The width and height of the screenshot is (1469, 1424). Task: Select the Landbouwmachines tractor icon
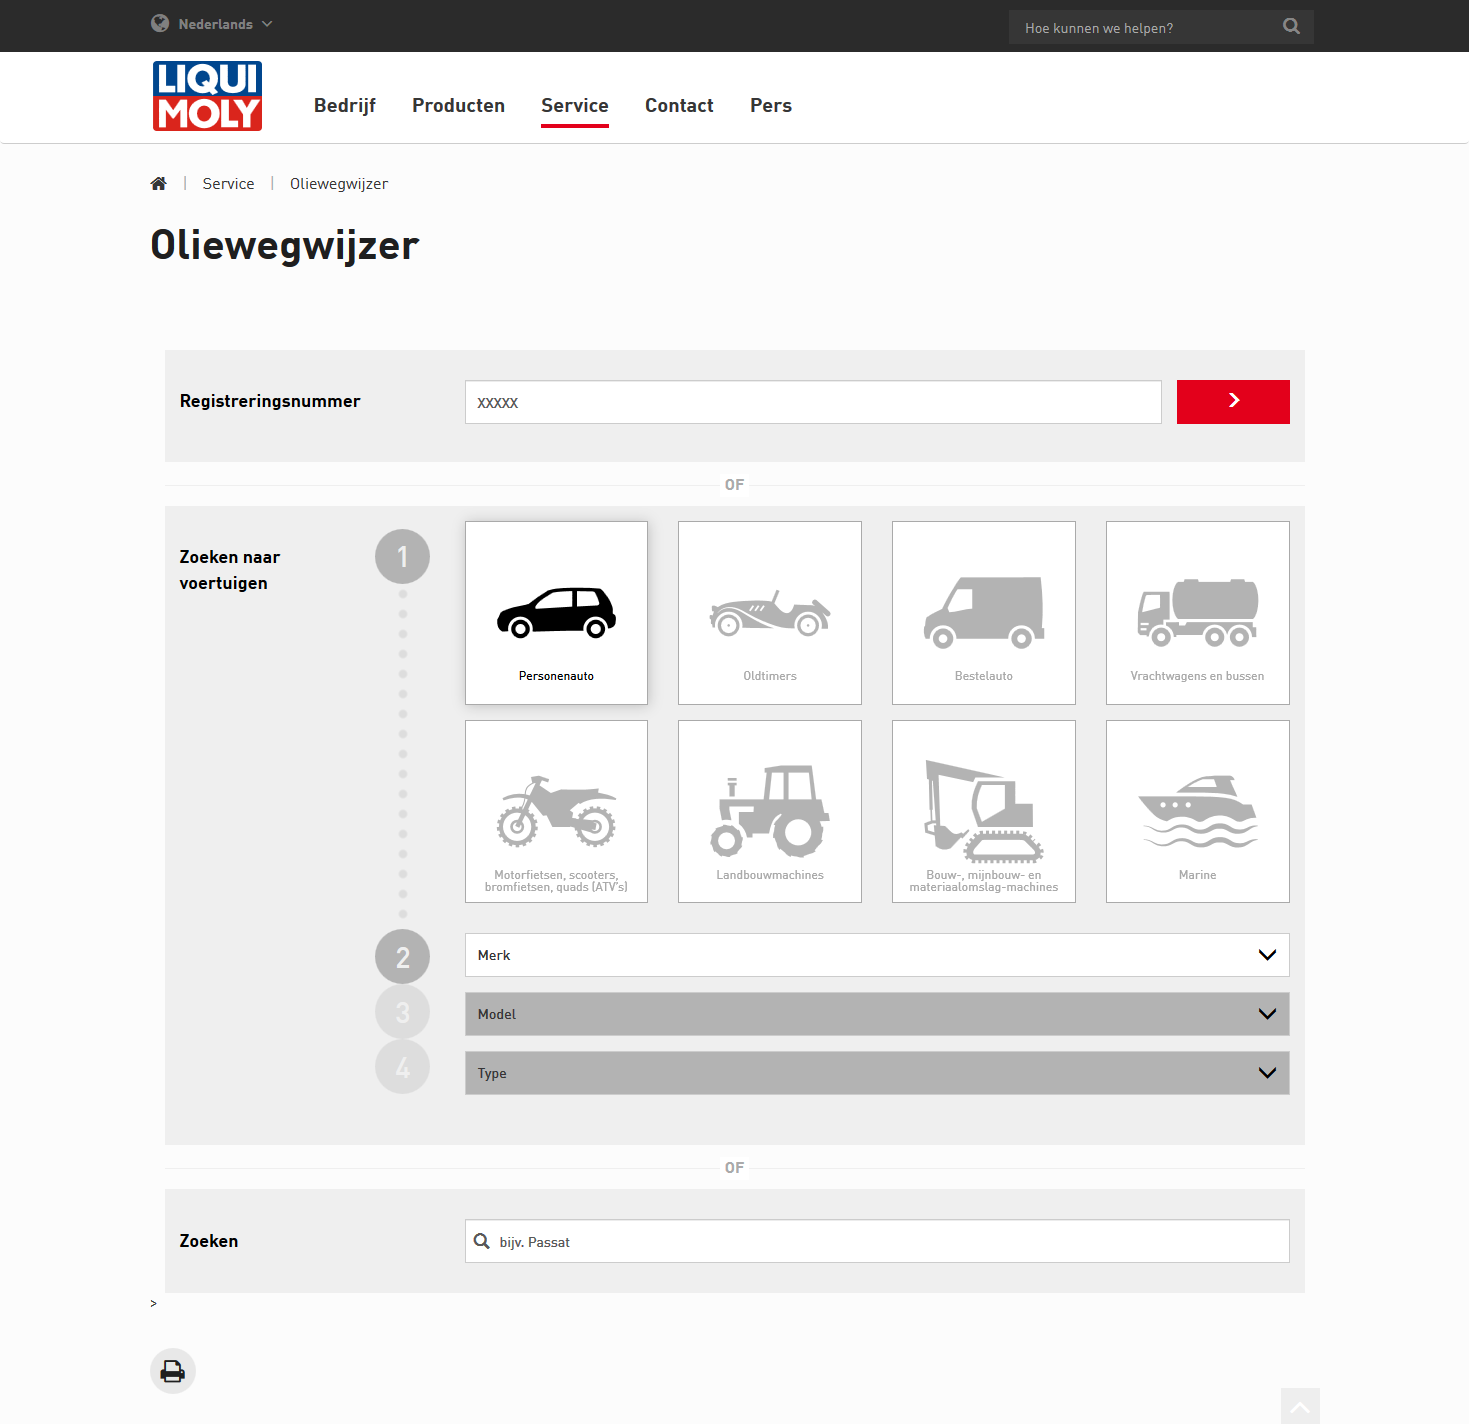[769, 811]
